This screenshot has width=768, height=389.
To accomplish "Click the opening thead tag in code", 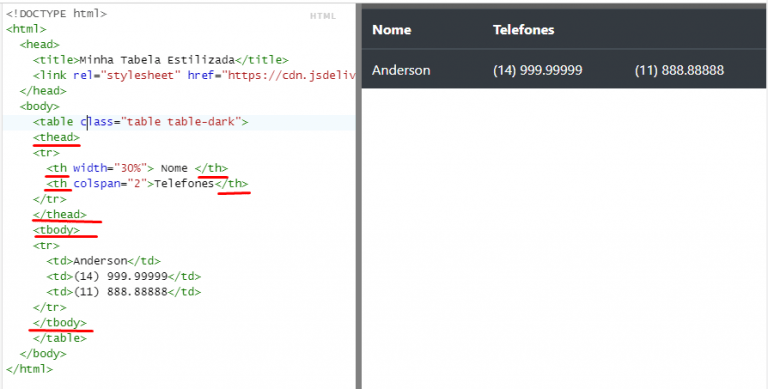I will click(56, 137).
